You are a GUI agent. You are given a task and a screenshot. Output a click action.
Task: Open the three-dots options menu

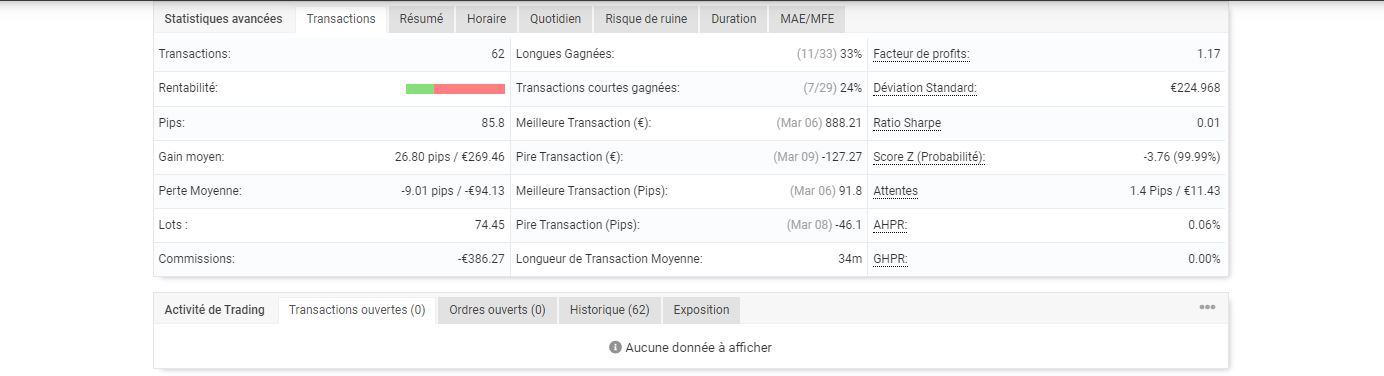pos(1207,308)
